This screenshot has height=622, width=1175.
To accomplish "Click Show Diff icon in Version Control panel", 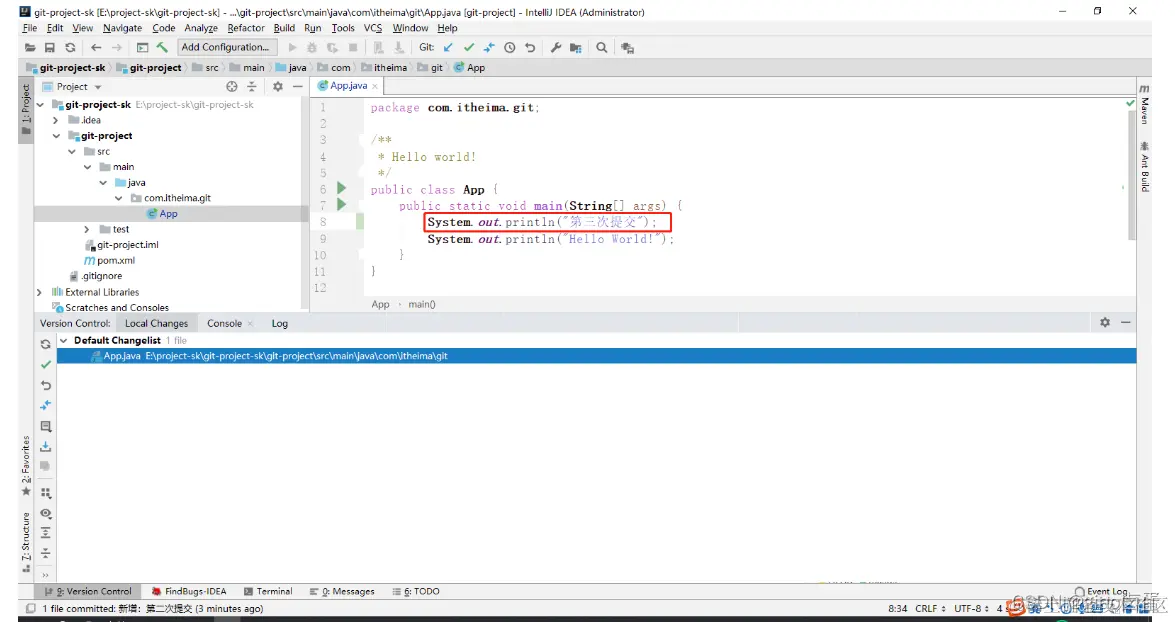I will pos(46,405).
